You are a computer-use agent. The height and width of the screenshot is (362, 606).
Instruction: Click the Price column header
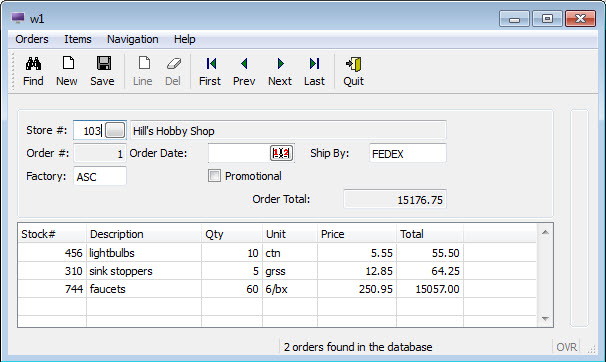[x=357, y=234]
